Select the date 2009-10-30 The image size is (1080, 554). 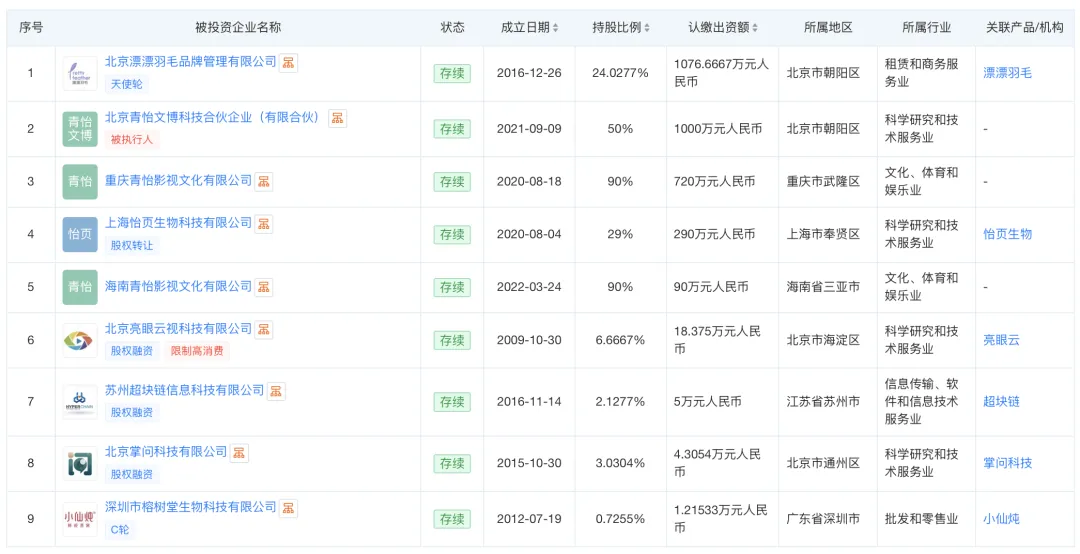pyautogui.click(x=529, y=340)
